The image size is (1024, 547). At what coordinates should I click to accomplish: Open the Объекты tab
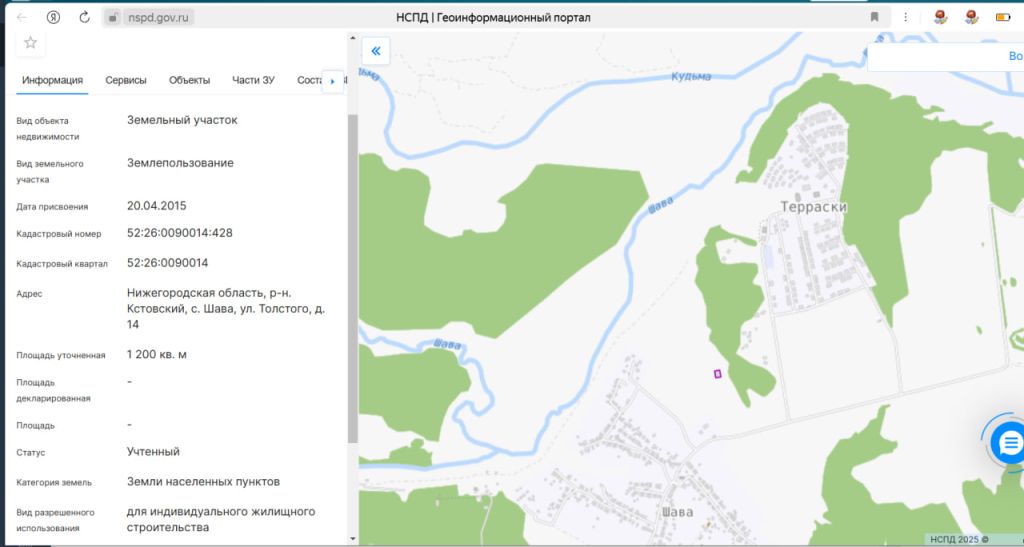click(189, 80)
